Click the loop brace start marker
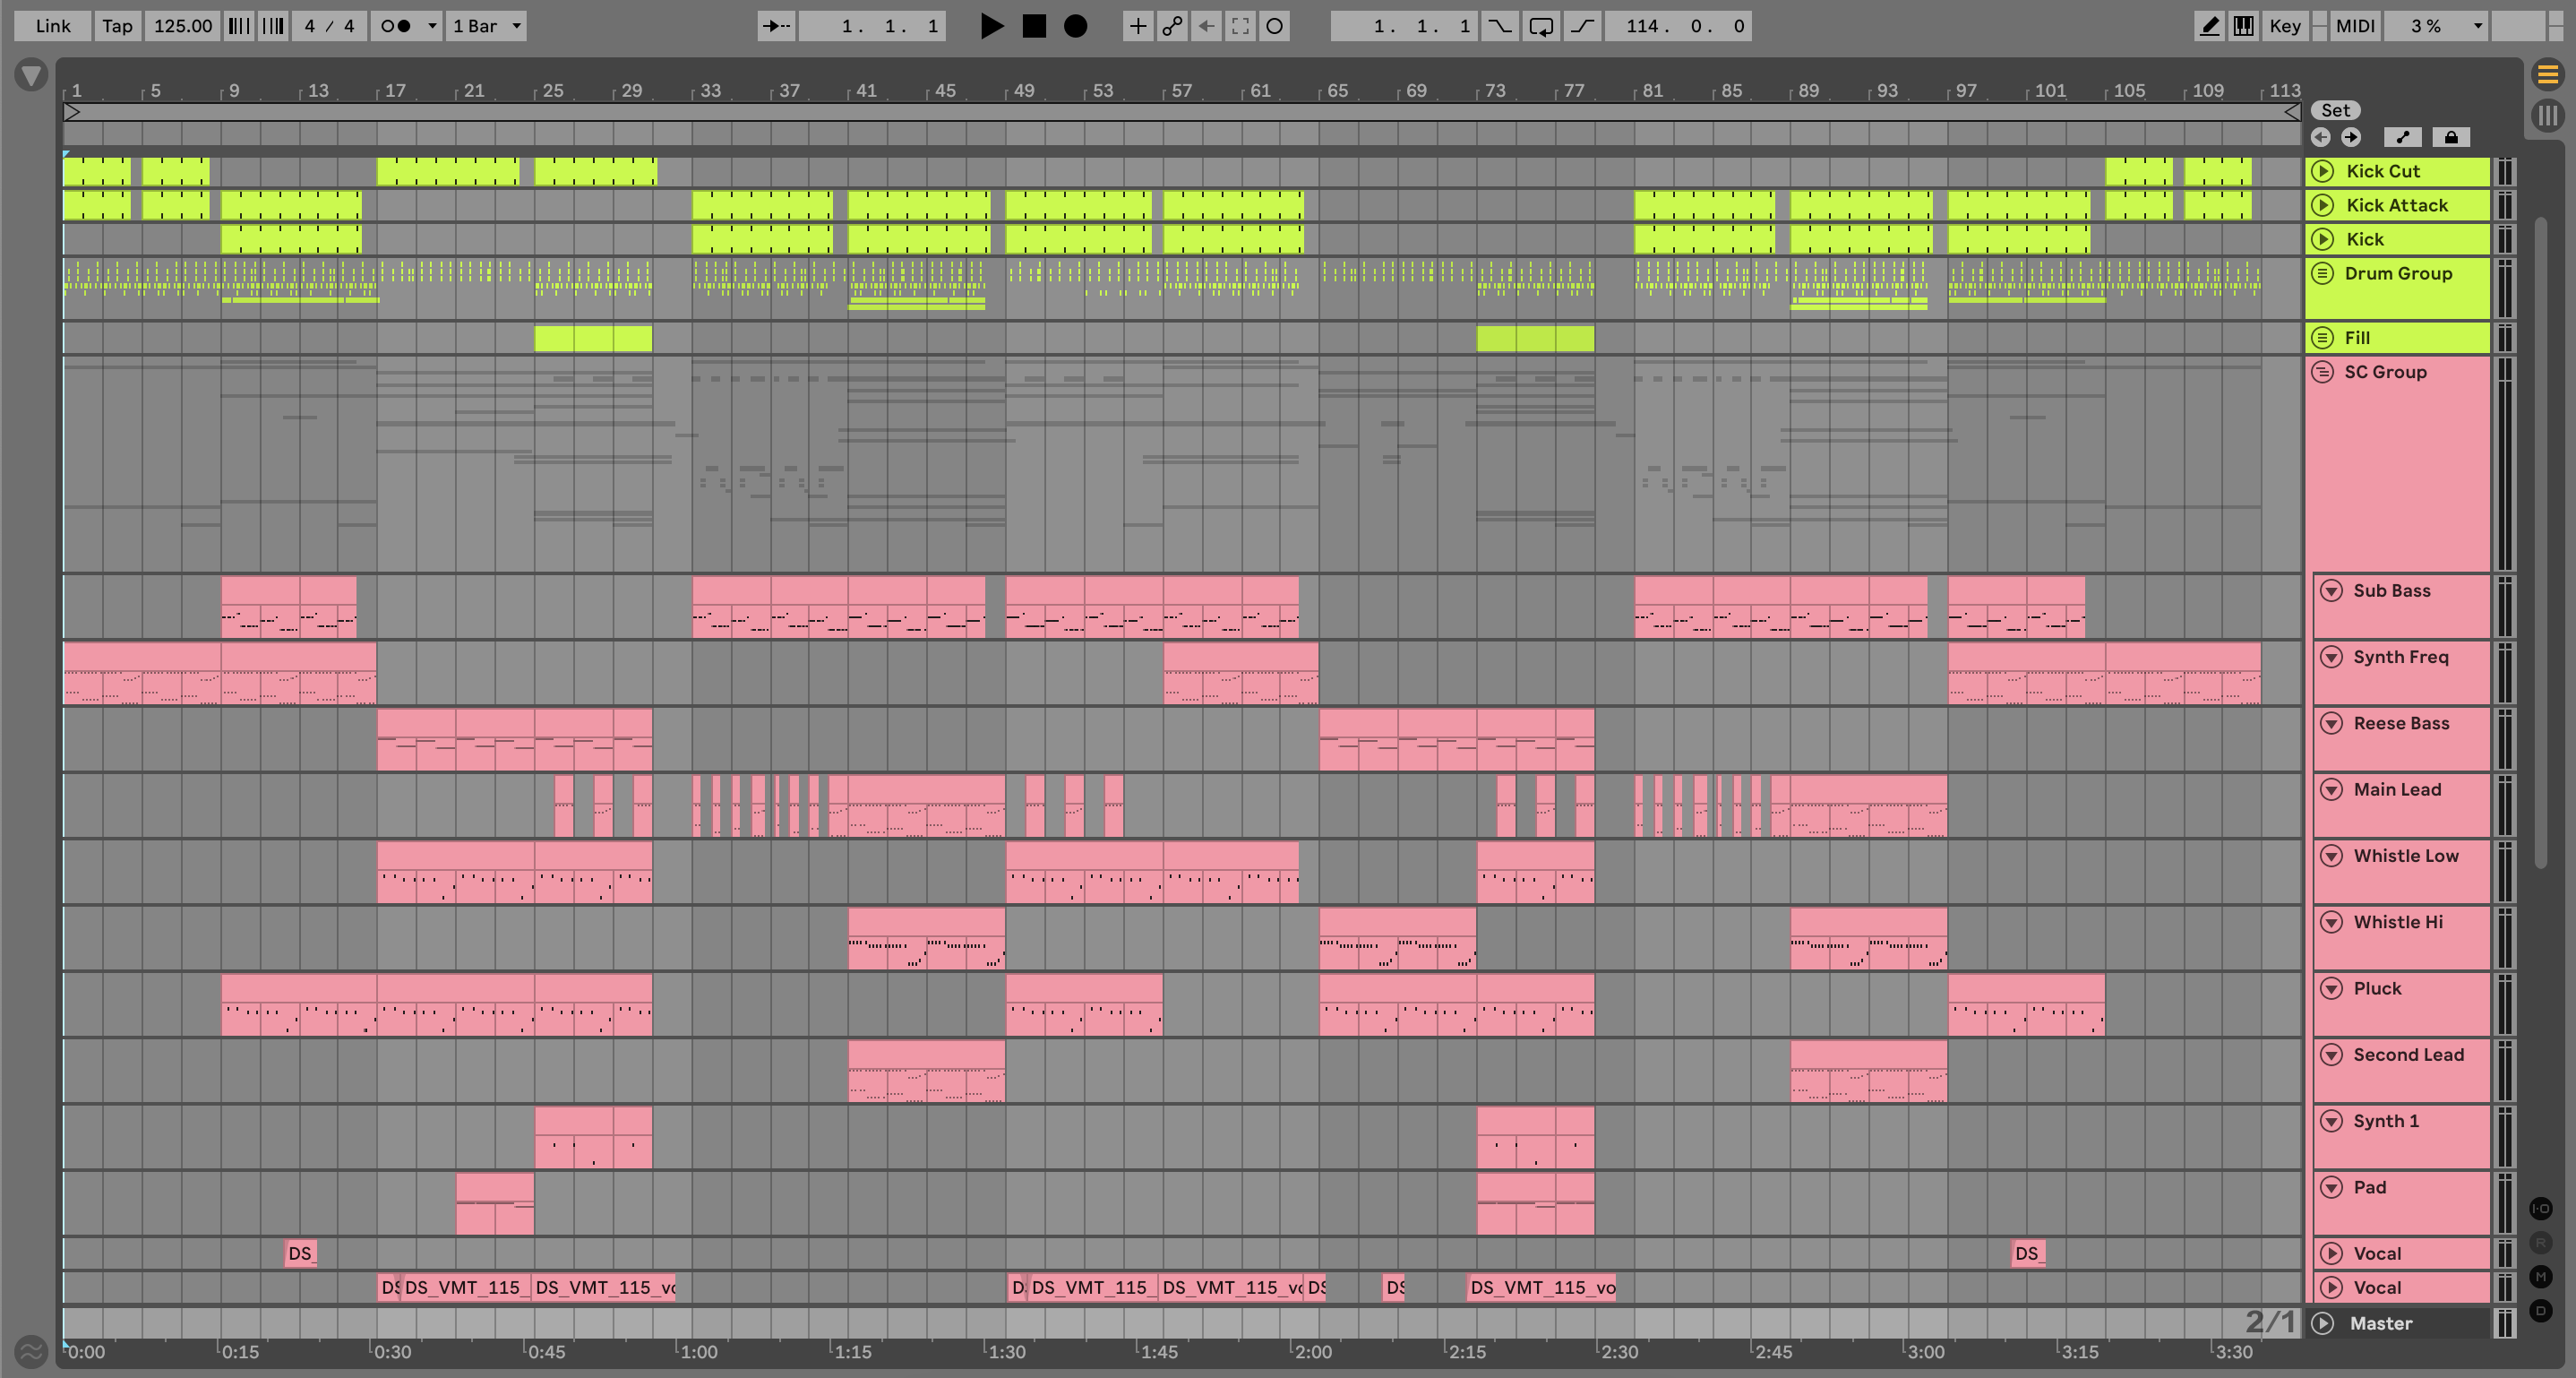The width and height of the screenshot is (2576, 1378). pos(72,112)
